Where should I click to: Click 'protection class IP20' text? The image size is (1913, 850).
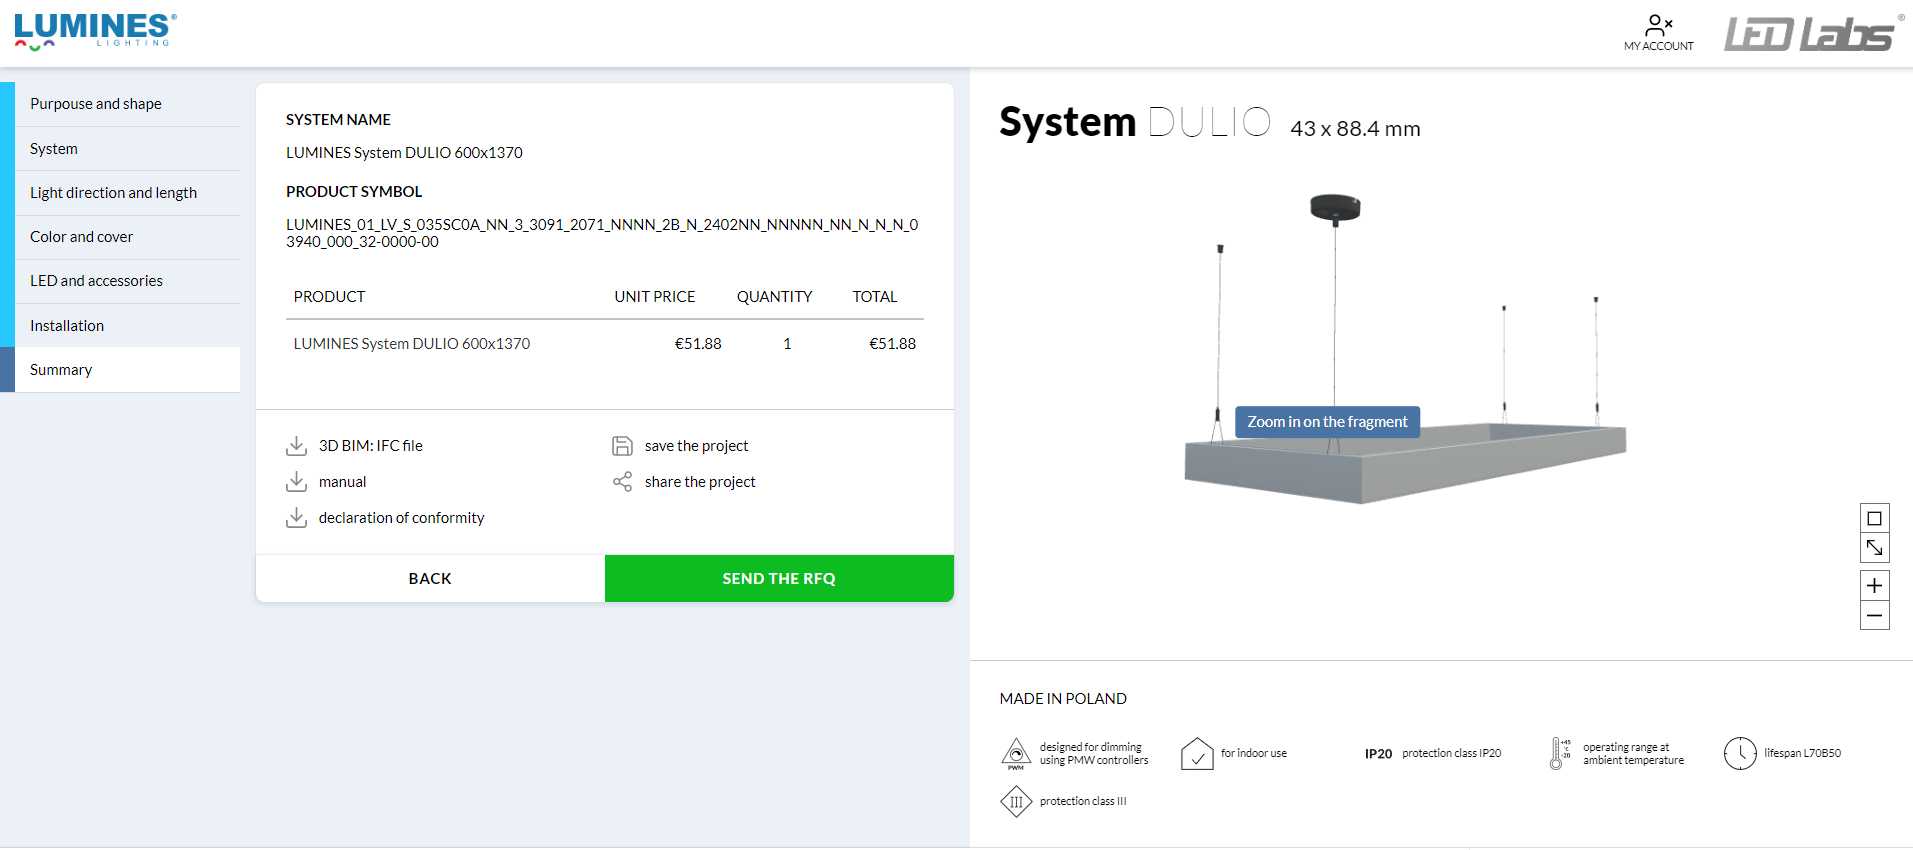(1451, 754)
